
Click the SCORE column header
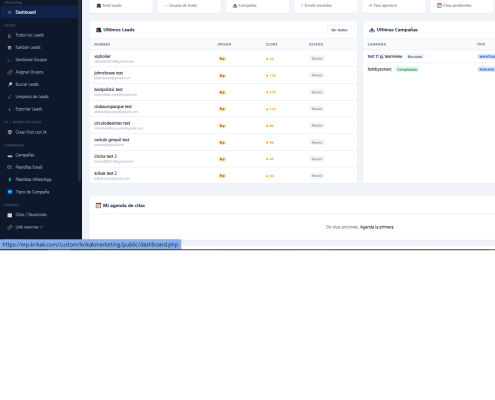[271, 44]
